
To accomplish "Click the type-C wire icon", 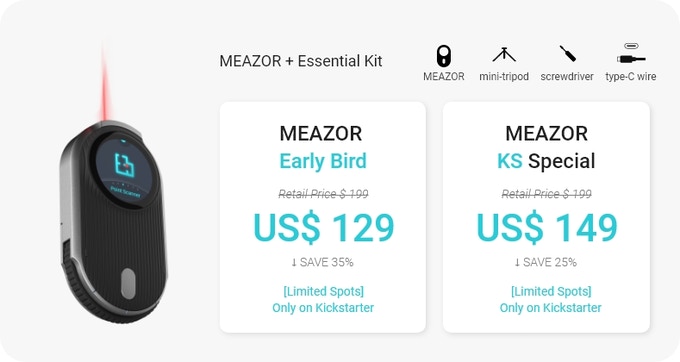I will [x=631, y=54].
